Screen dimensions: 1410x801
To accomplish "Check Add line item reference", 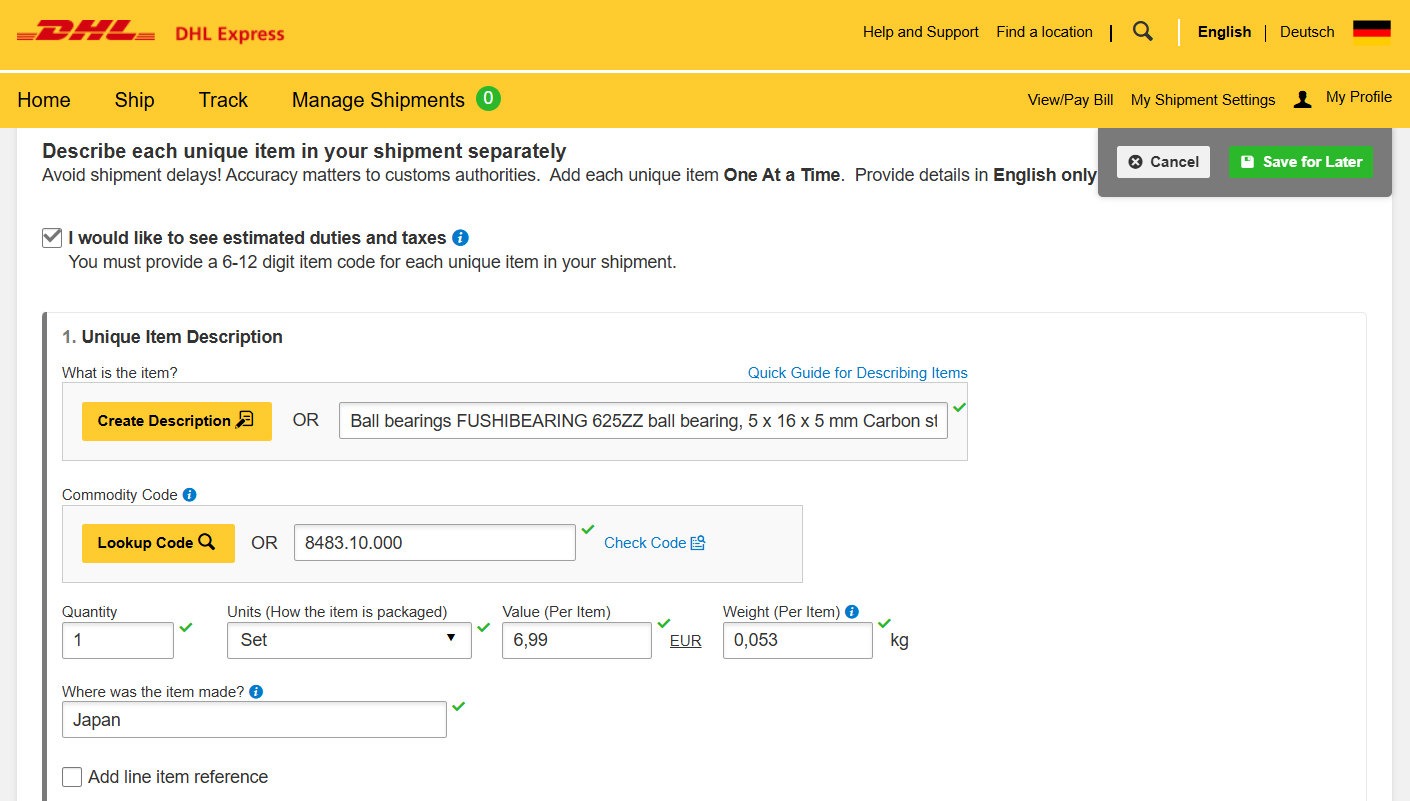I will pos(72,777).
